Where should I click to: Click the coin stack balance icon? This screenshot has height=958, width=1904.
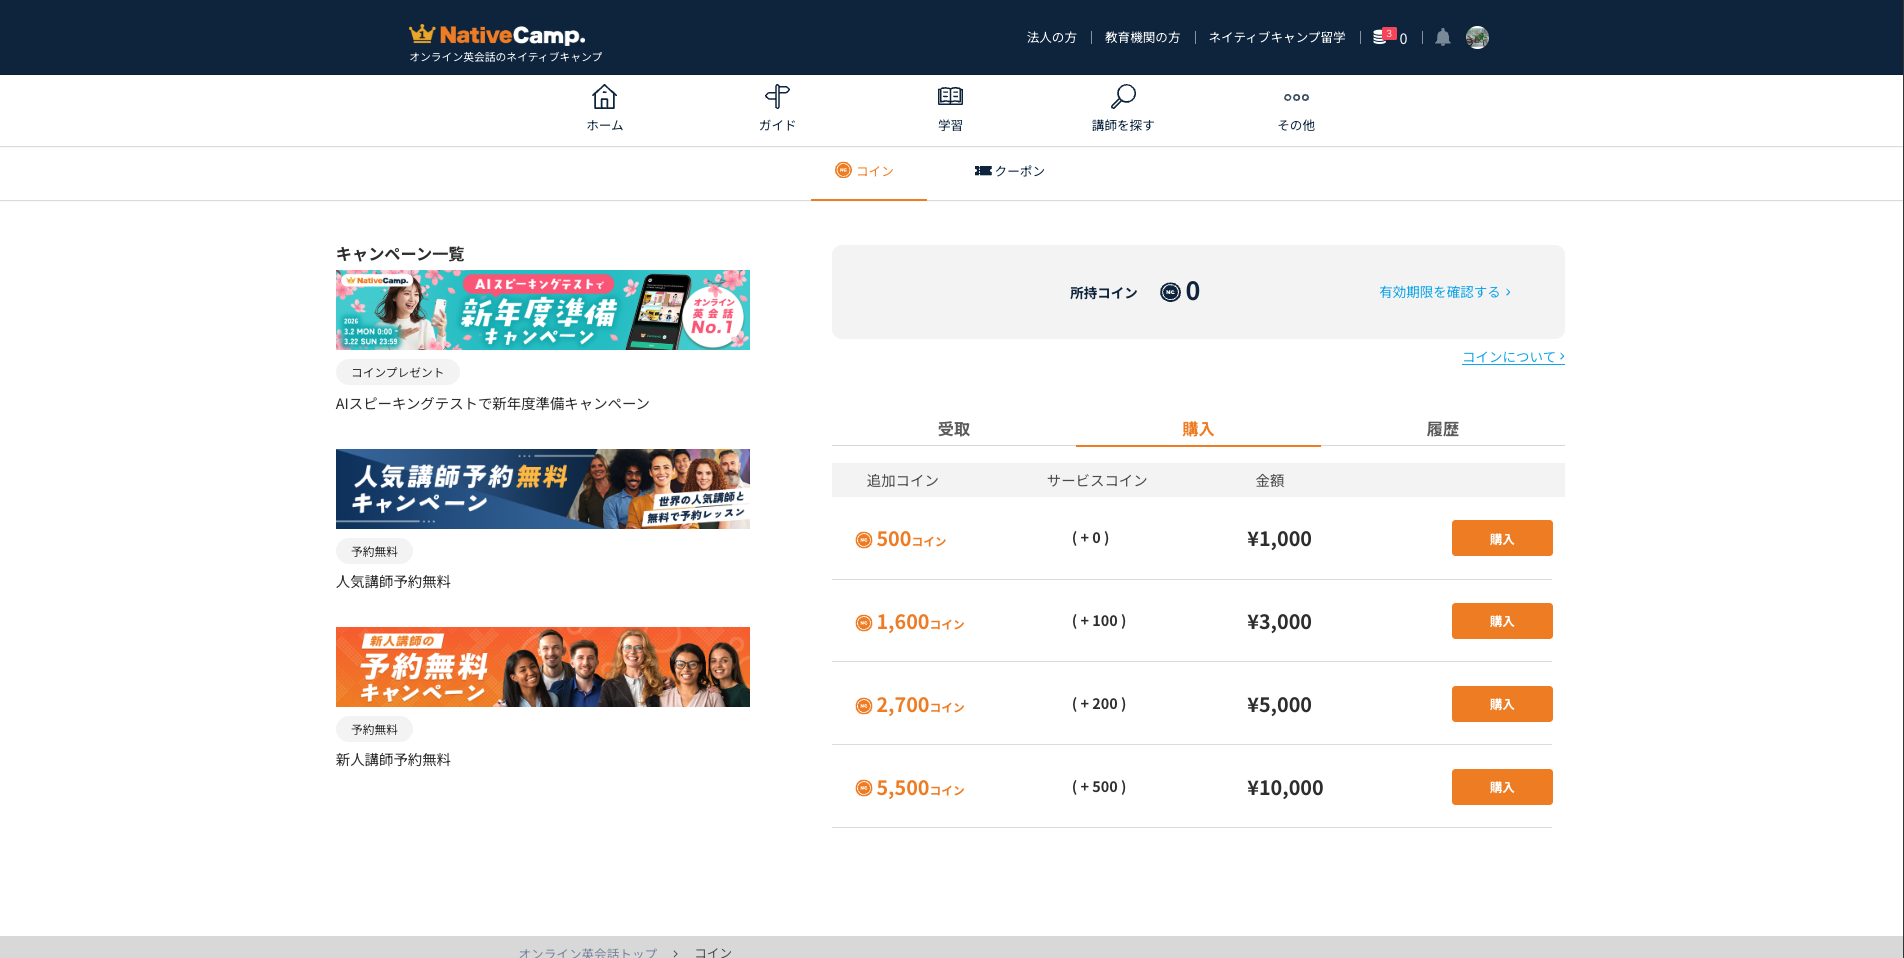tap(1381, 37)
